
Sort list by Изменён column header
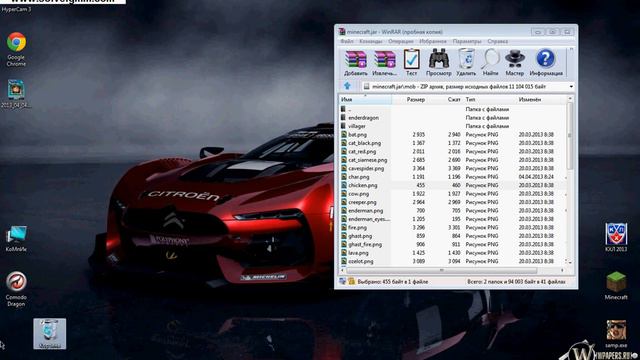pyautogui.click(x=541, y=99)
